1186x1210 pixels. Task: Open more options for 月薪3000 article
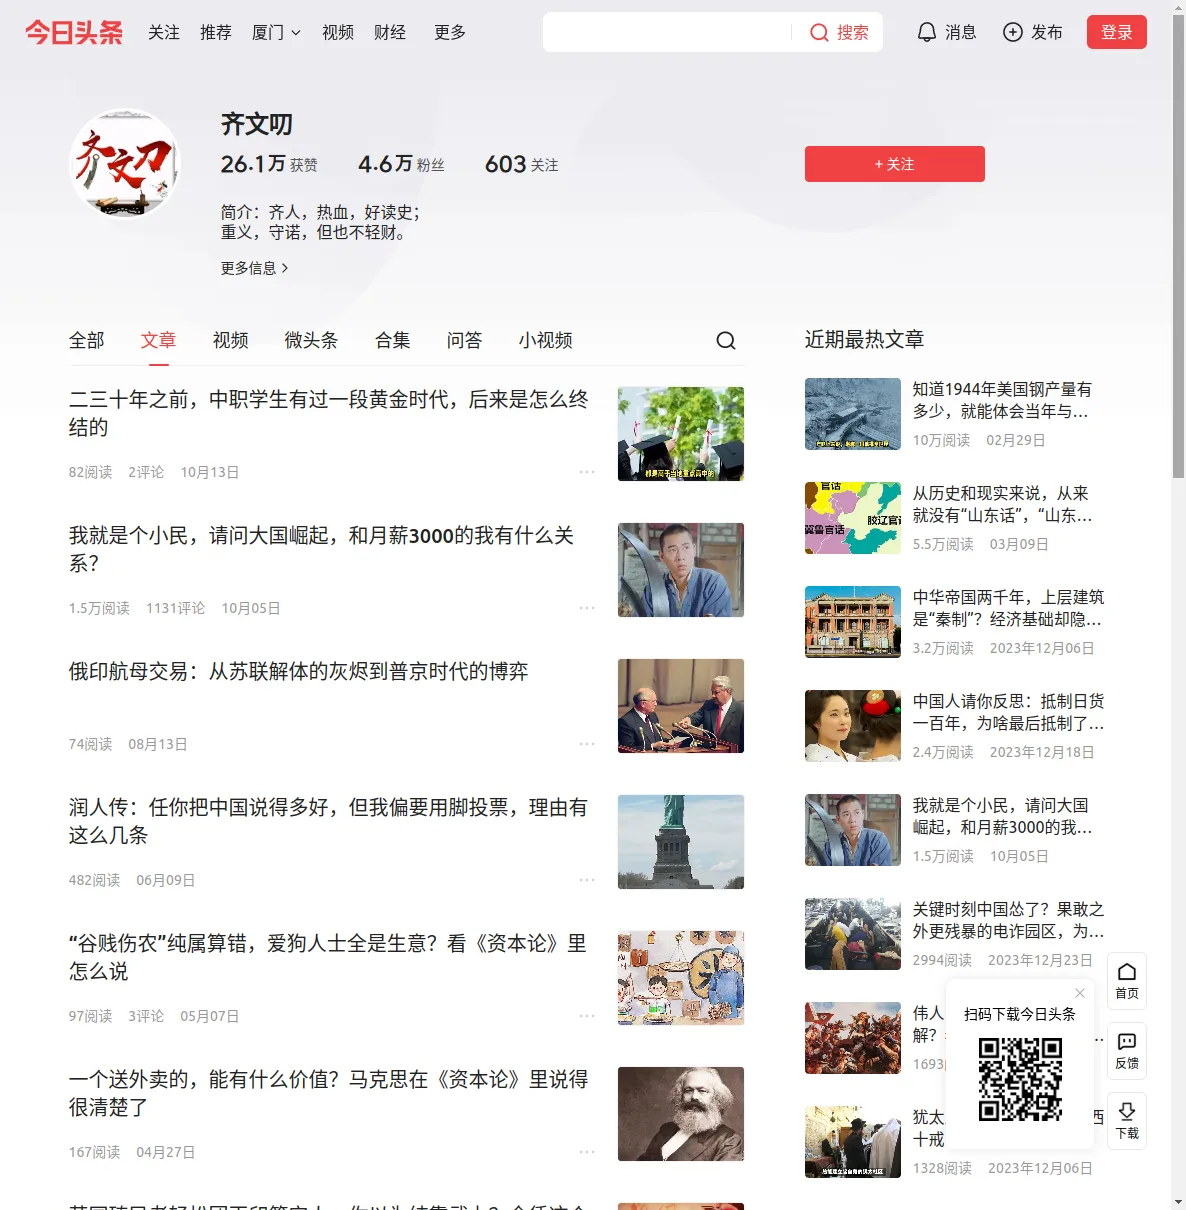[587, 608]
